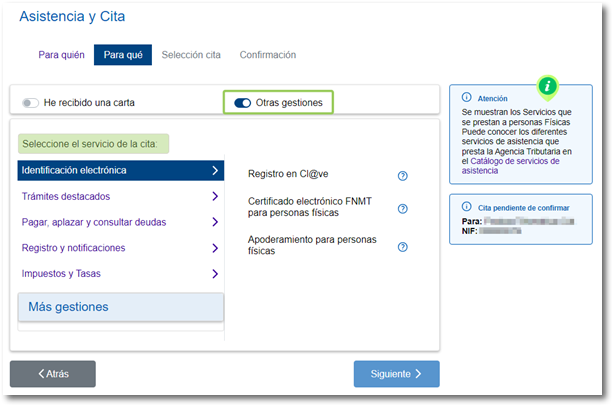This screenshot has height=406, width=613.
Task: Expand Registro y notificaciones category
Action: click(120, 248)
